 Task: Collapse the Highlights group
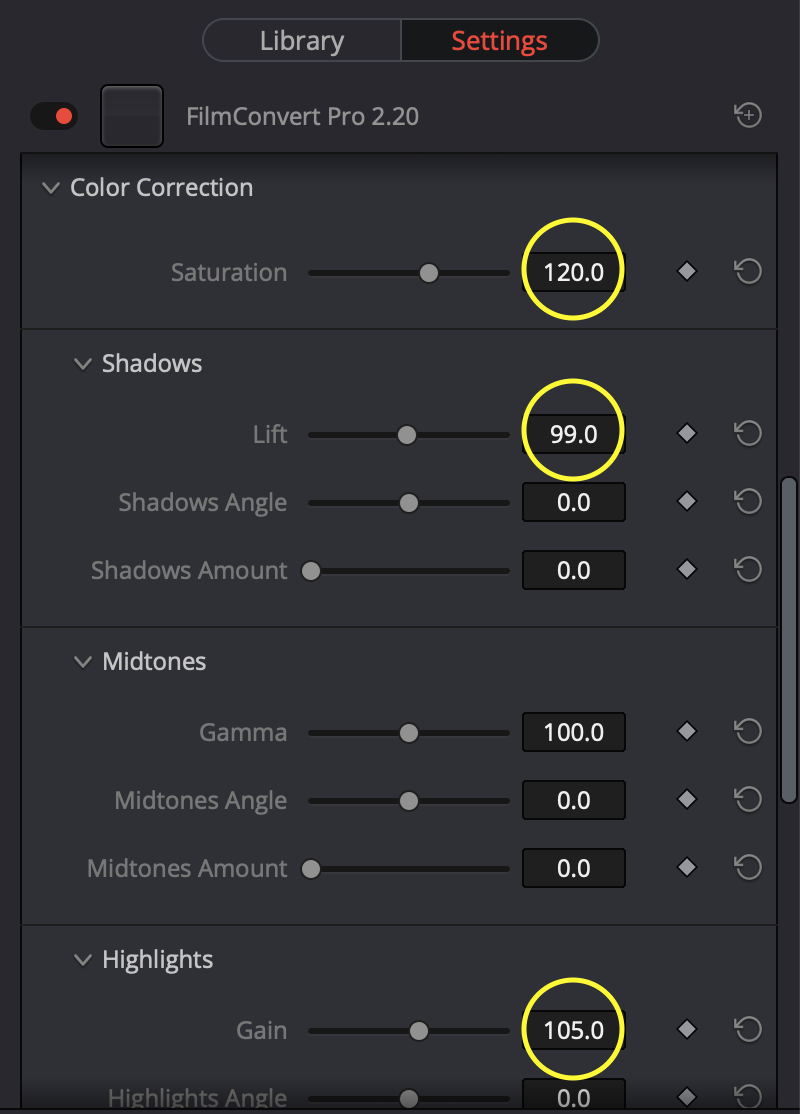[x=83, y=959]
